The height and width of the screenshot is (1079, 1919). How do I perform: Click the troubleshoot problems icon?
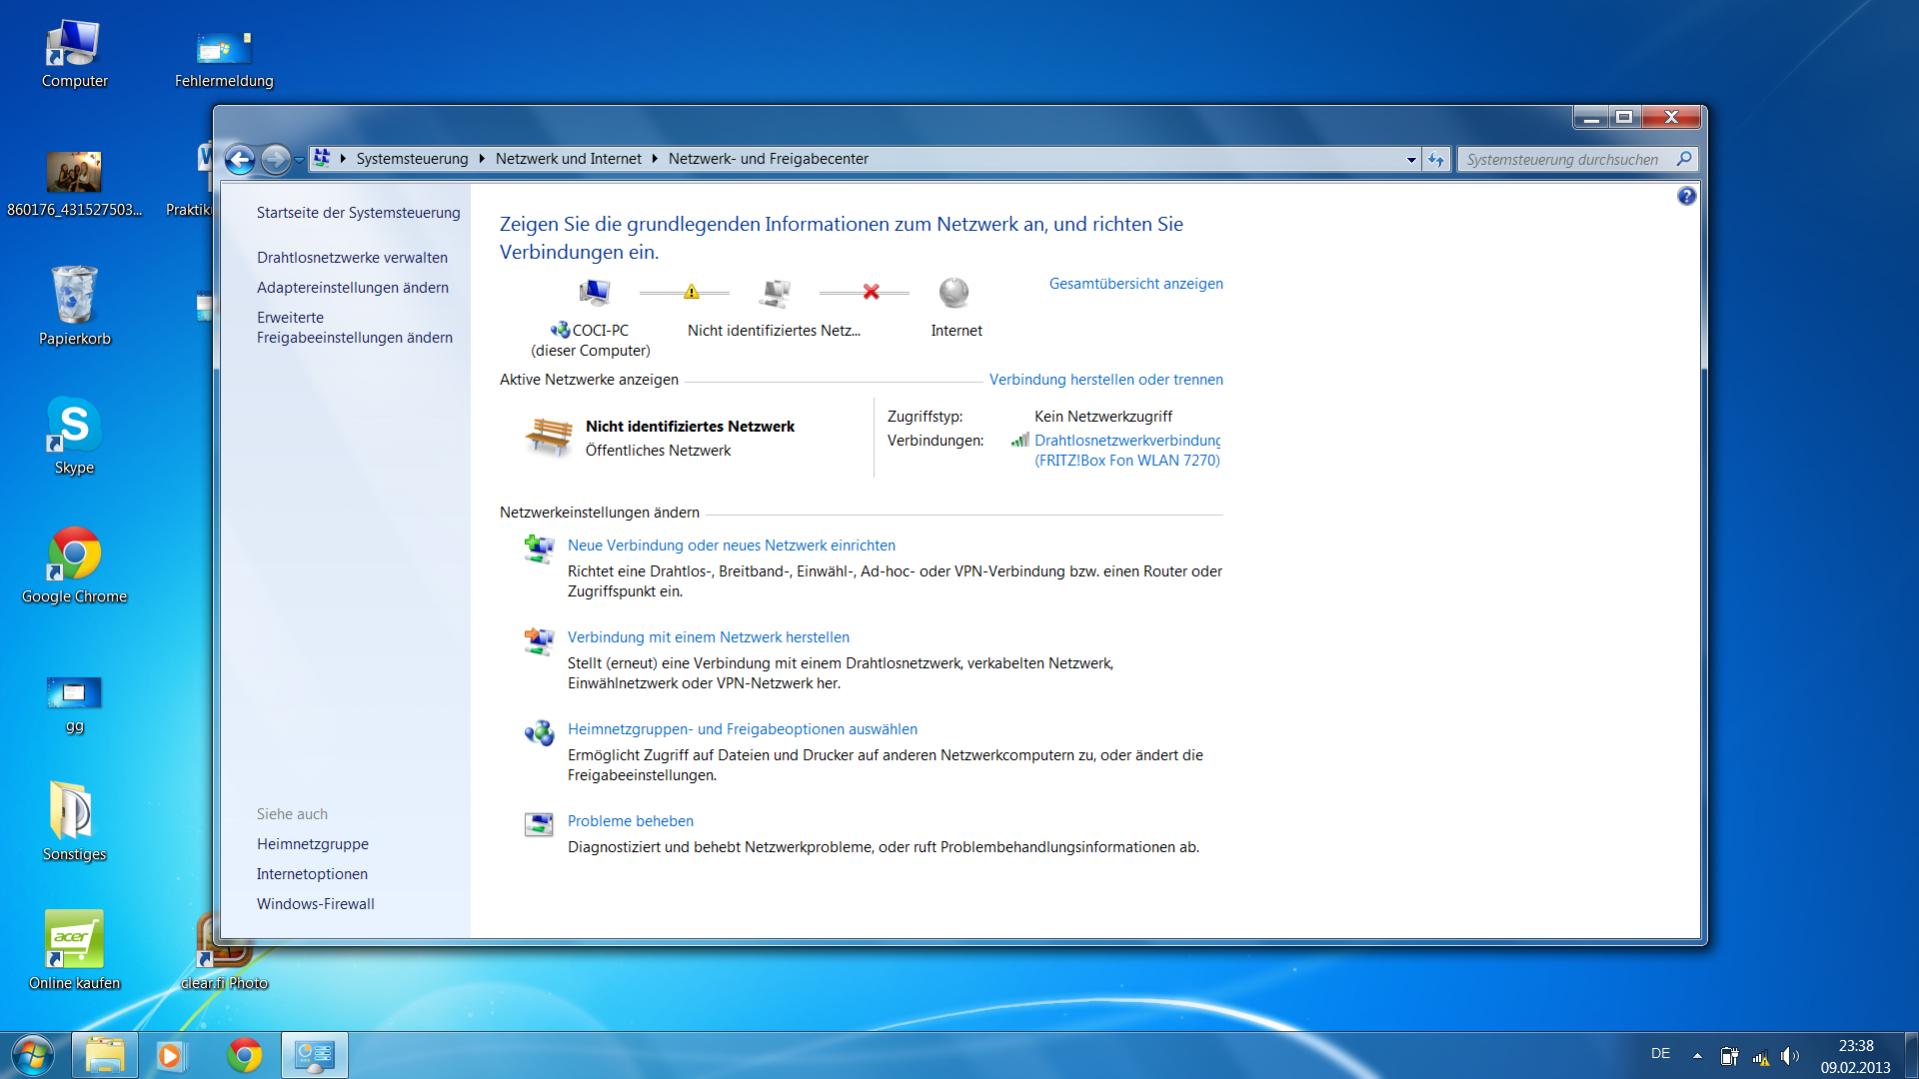tap(538, 824)
